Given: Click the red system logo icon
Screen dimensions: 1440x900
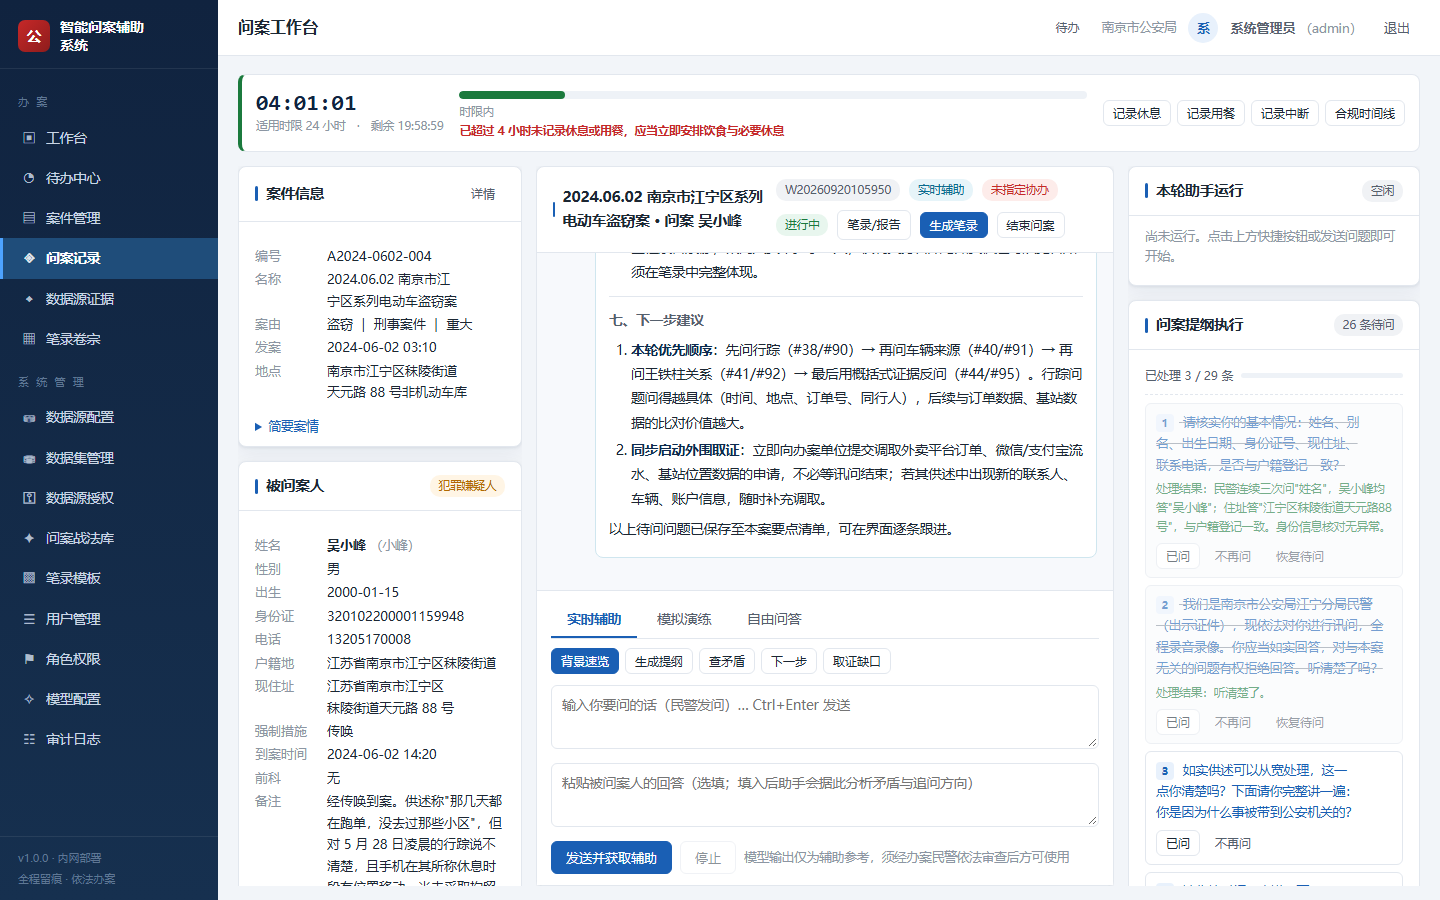Looking at the screenshot, I should coord(34,35).
